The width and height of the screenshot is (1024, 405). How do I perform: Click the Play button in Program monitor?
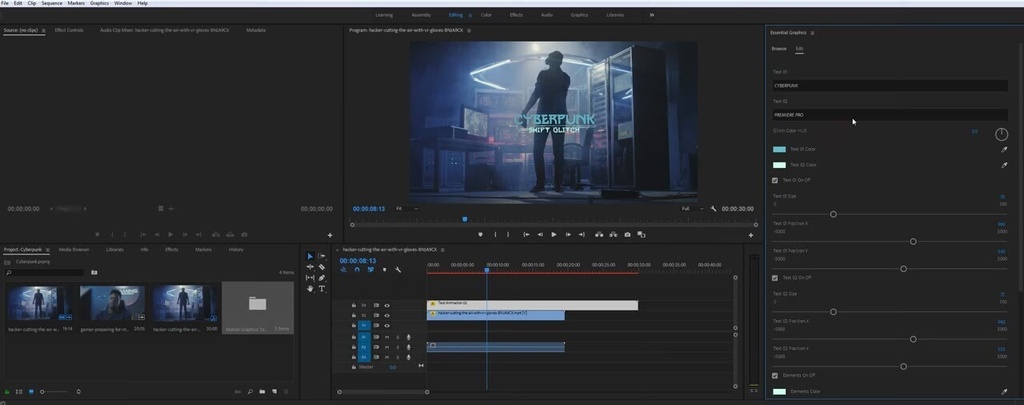[554, 235]
